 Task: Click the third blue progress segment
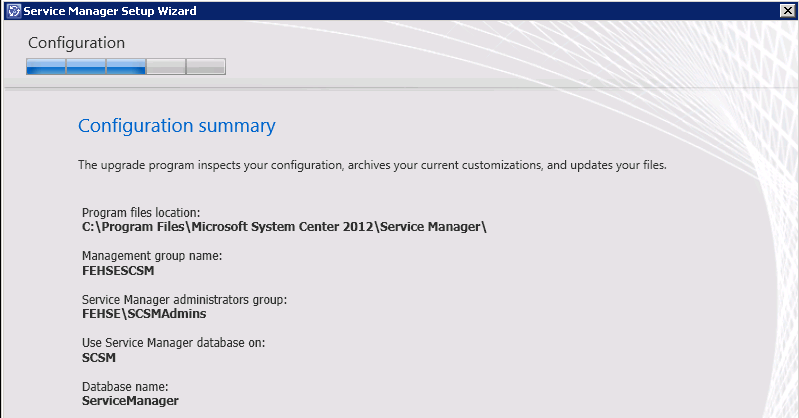click(126, 67)
